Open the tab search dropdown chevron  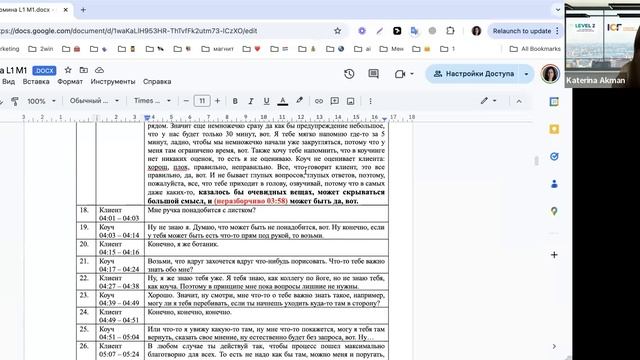(558, 10)
